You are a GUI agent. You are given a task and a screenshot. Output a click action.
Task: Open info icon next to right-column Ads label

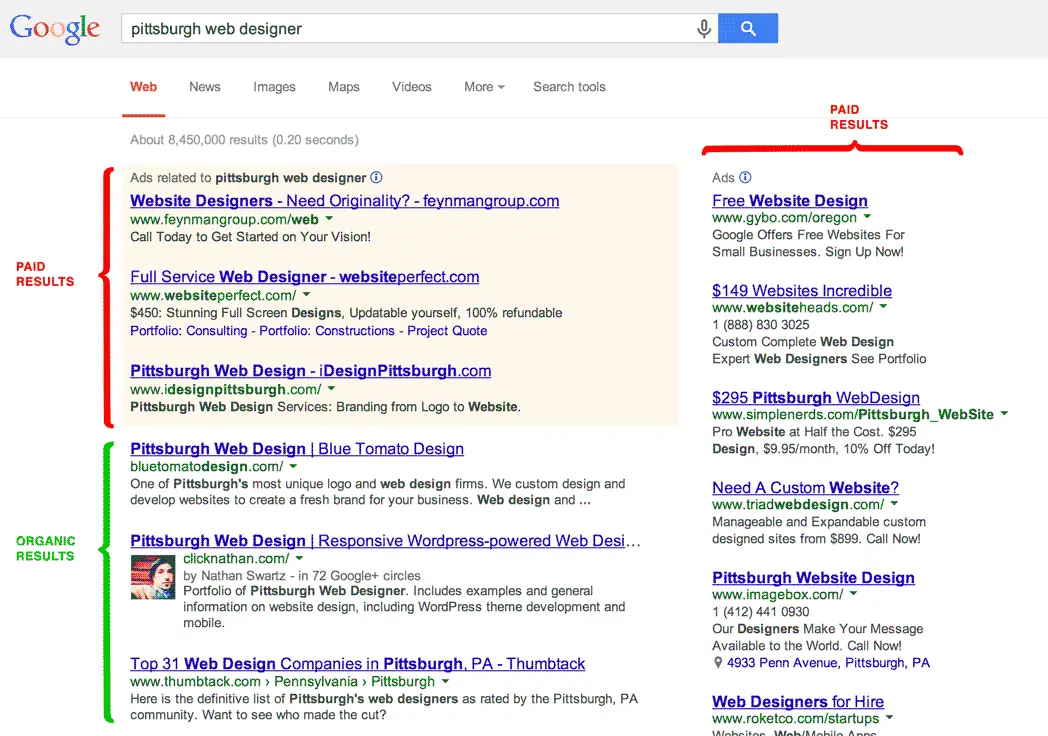[745, 177]
